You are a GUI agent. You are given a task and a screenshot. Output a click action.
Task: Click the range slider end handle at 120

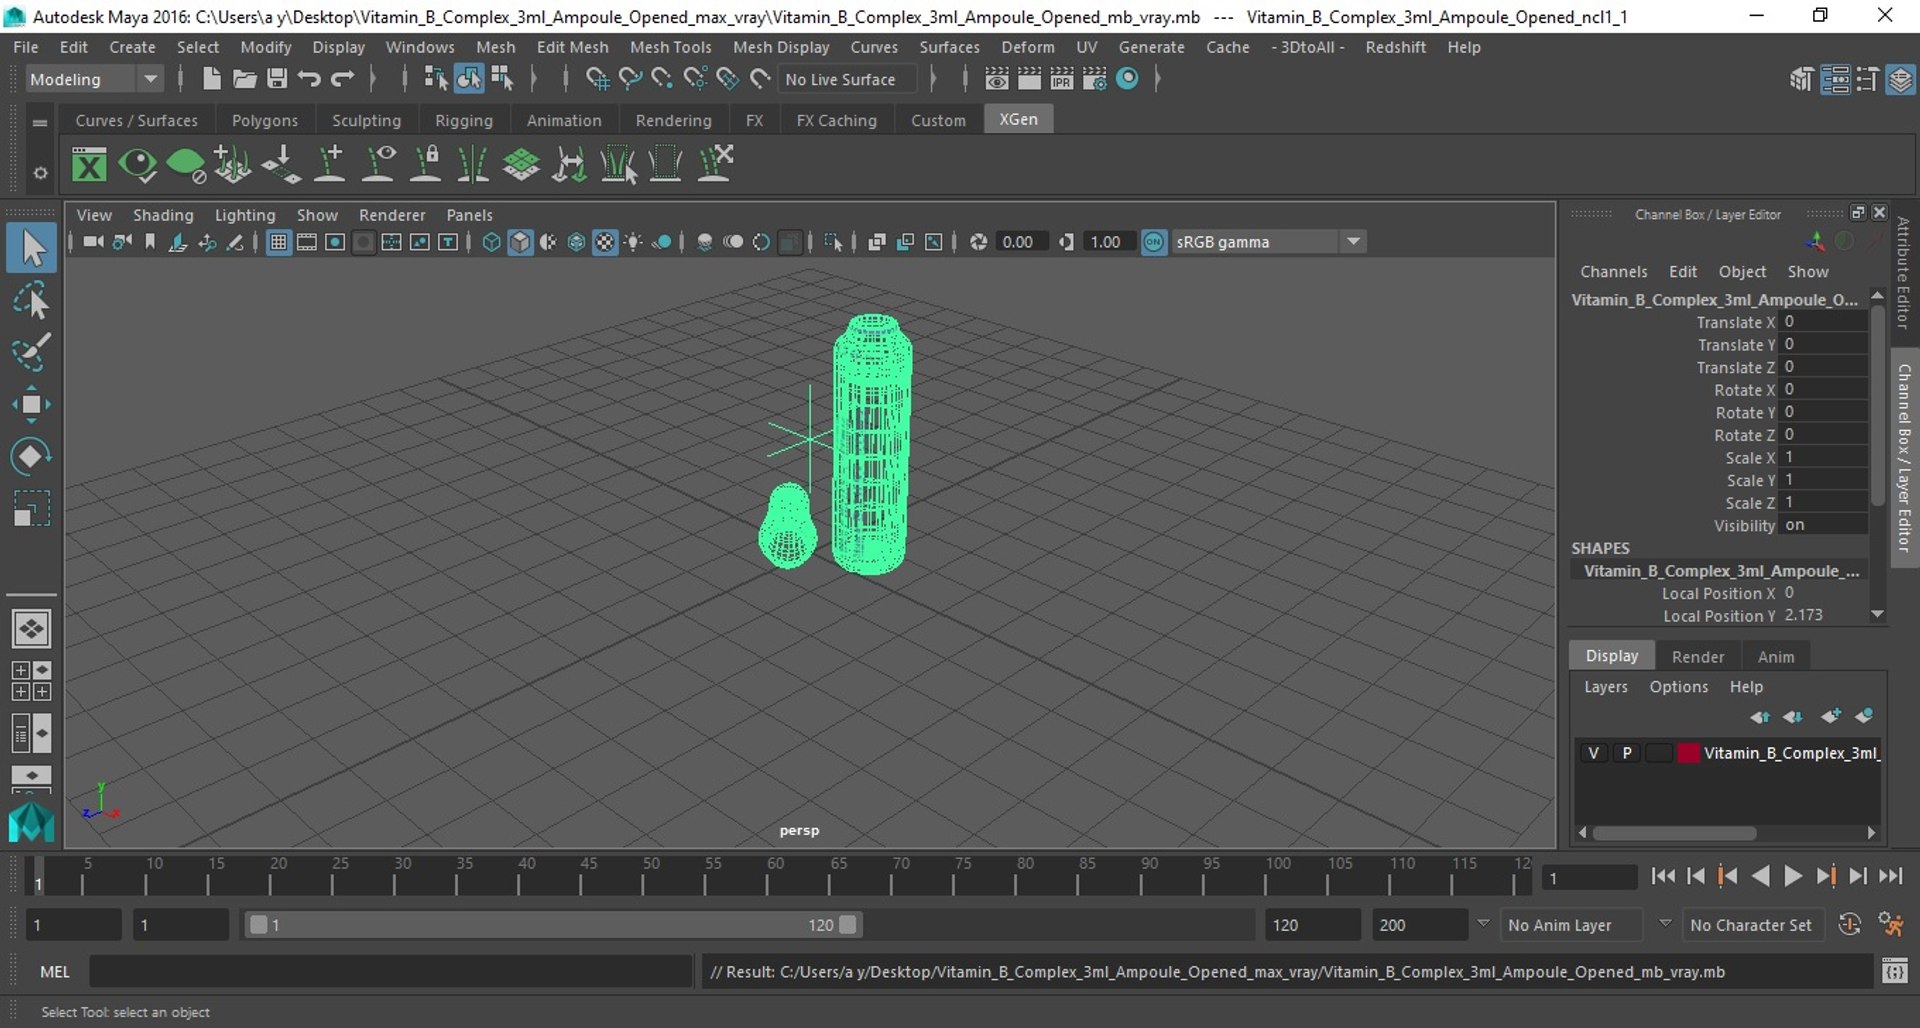(848, 925)
